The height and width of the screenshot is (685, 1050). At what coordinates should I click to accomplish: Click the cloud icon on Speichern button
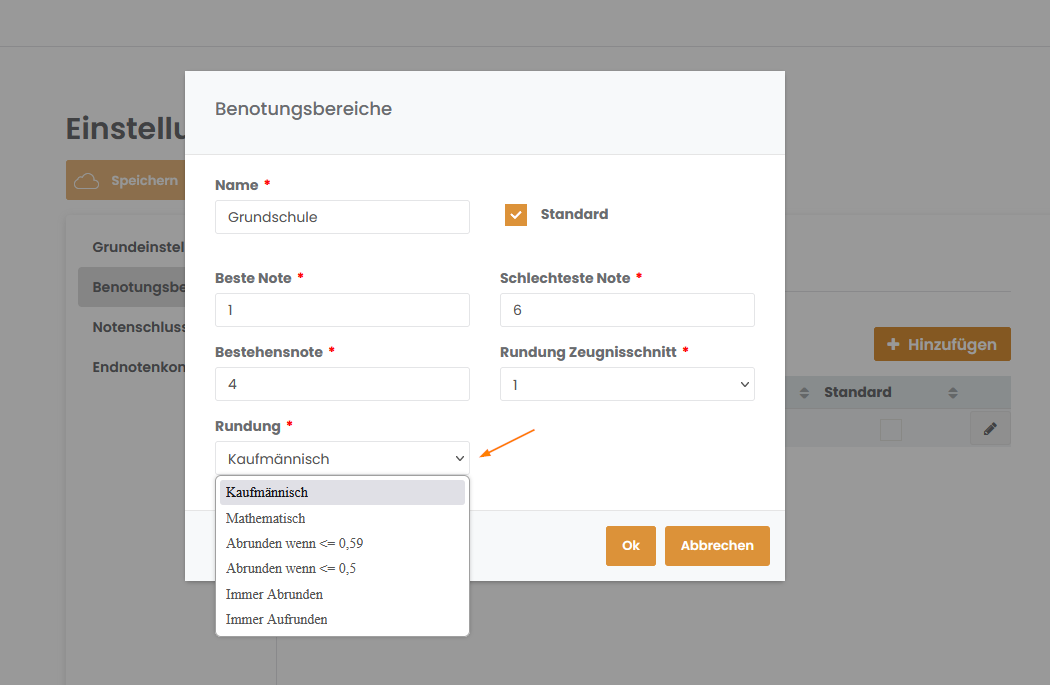[86, 181]
